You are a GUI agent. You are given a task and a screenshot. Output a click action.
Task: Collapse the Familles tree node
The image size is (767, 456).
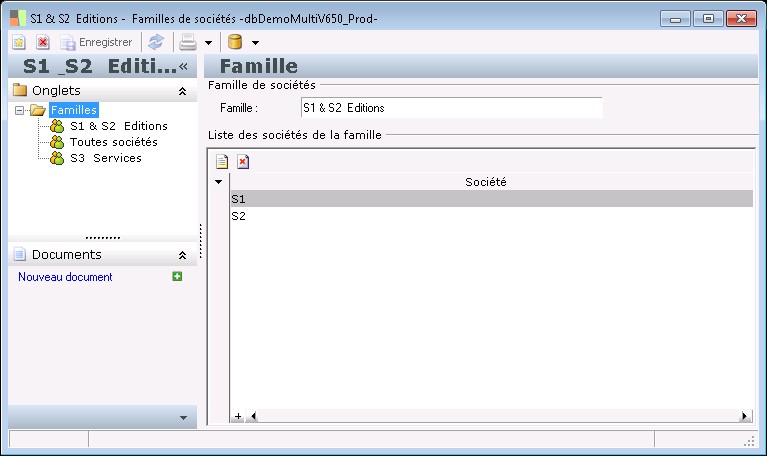click(19, 111)
